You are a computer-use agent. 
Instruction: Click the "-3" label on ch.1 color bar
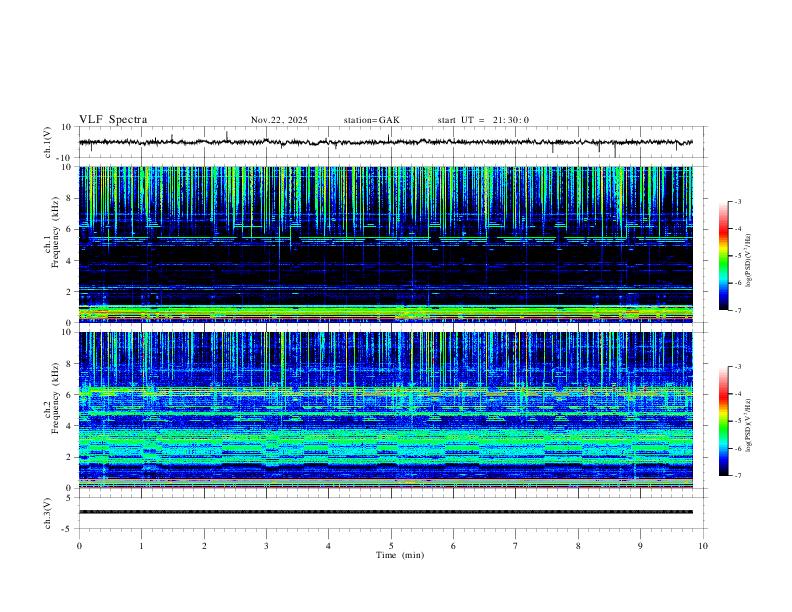[x=737, y=201]
